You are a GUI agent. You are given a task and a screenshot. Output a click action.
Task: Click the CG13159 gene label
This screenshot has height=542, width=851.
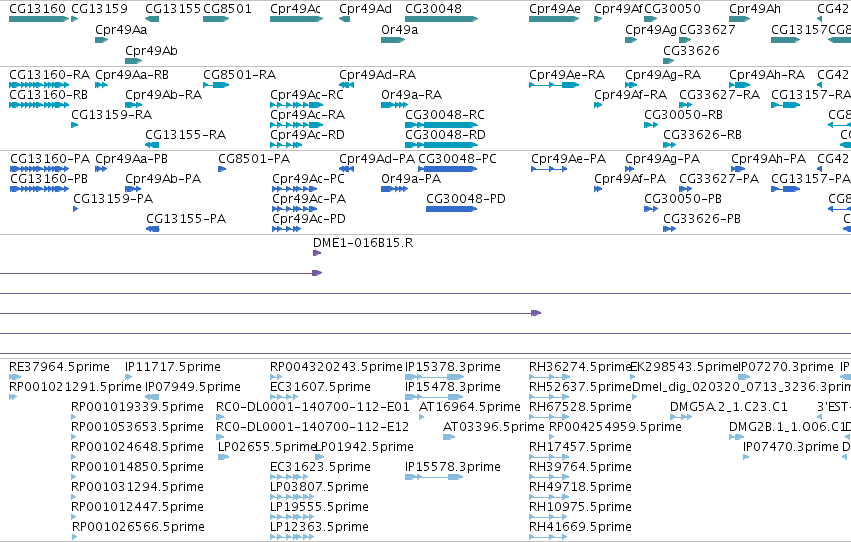(x=99, y=9)
